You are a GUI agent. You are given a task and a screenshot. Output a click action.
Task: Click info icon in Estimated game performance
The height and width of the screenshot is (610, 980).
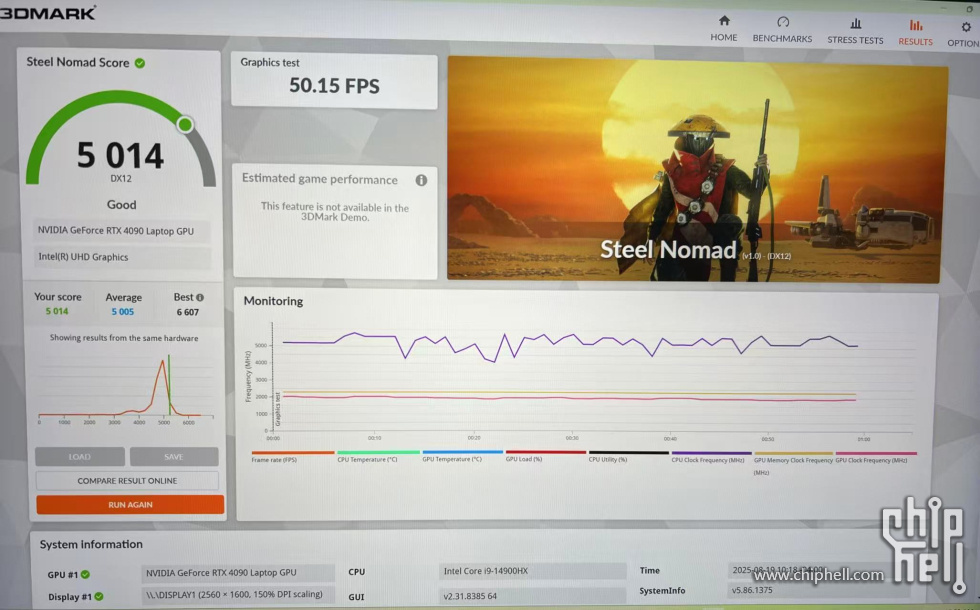[421, 180]
